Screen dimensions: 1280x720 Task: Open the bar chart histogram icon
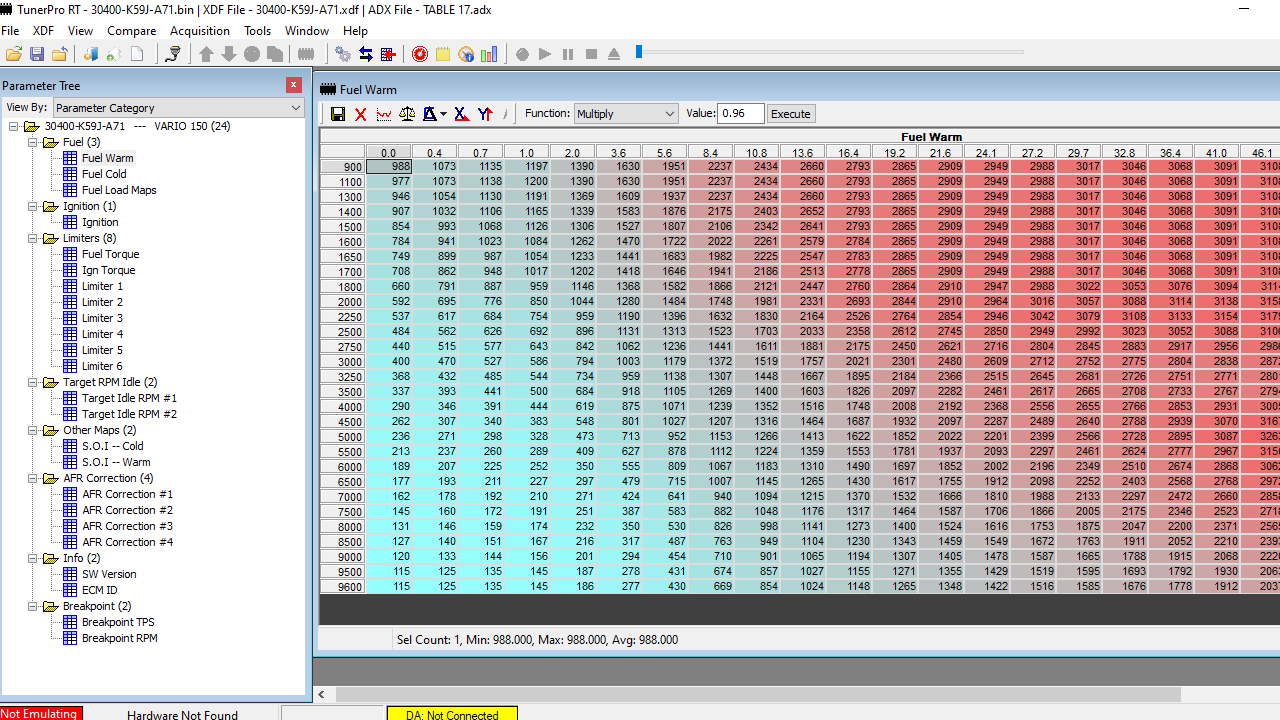coord(489,54)
